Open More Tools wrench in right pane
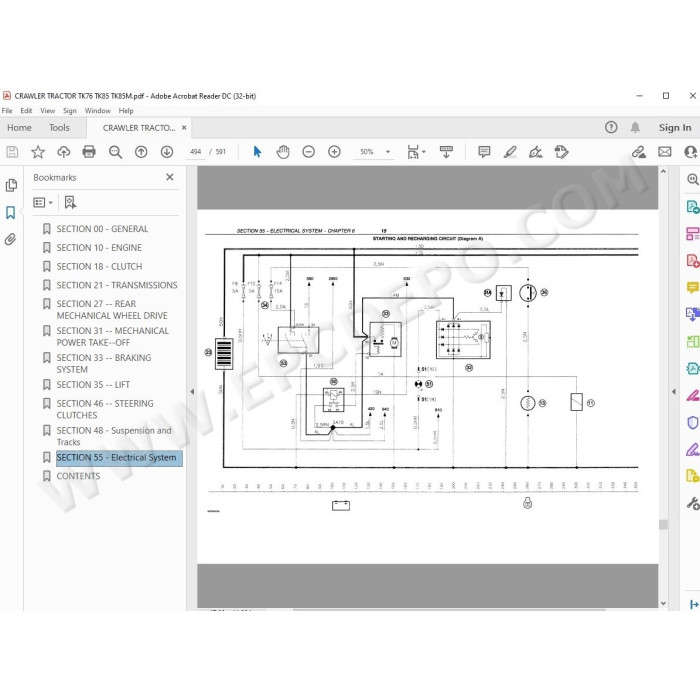The image size is (700, 700). click(x=692, y=504)
